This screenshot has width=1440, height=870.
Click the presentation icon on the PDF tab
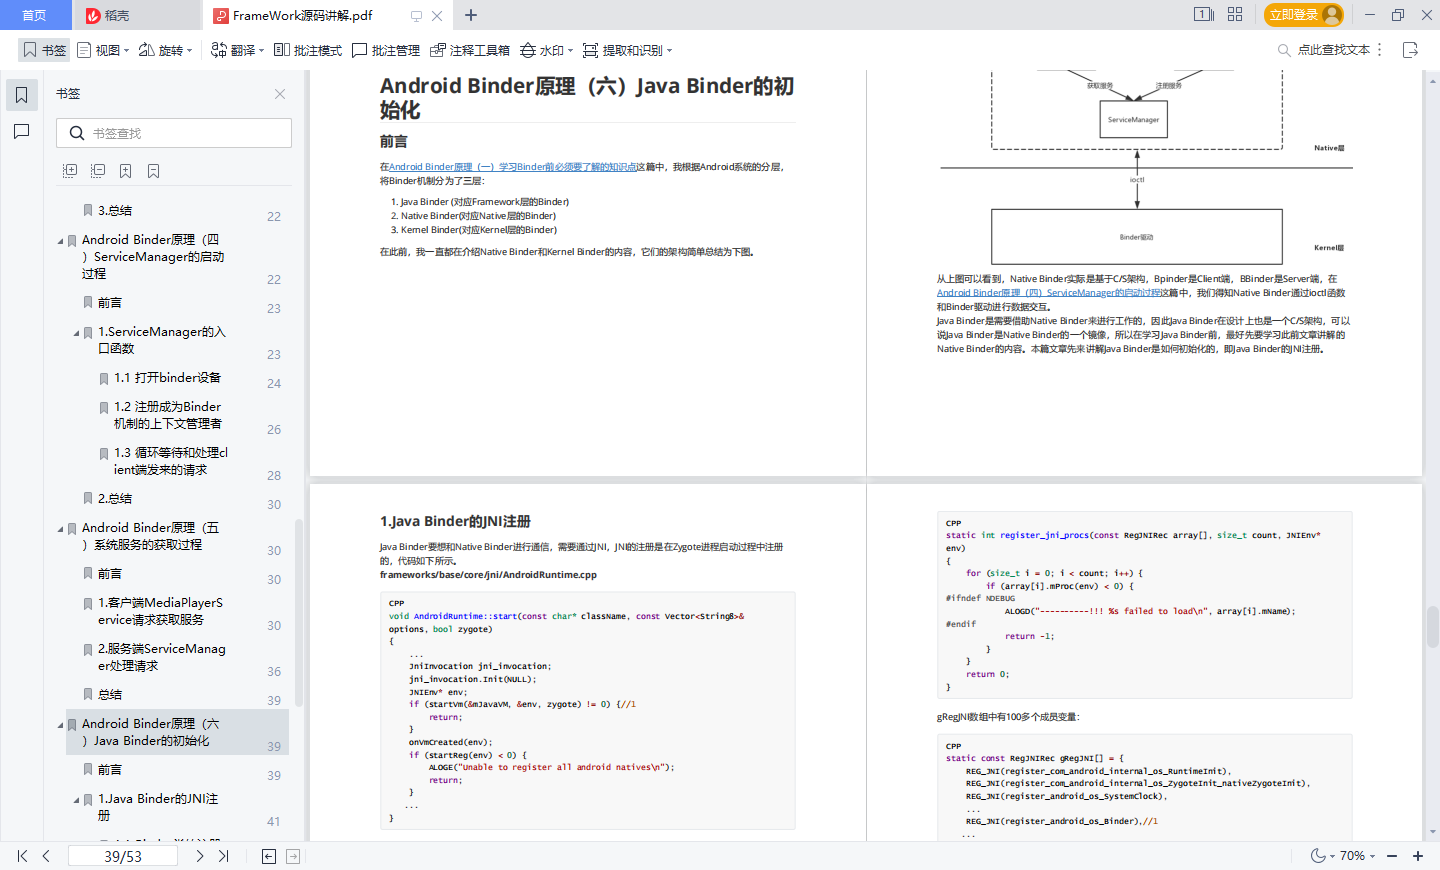pyautogui.click(x=416, y=16)
